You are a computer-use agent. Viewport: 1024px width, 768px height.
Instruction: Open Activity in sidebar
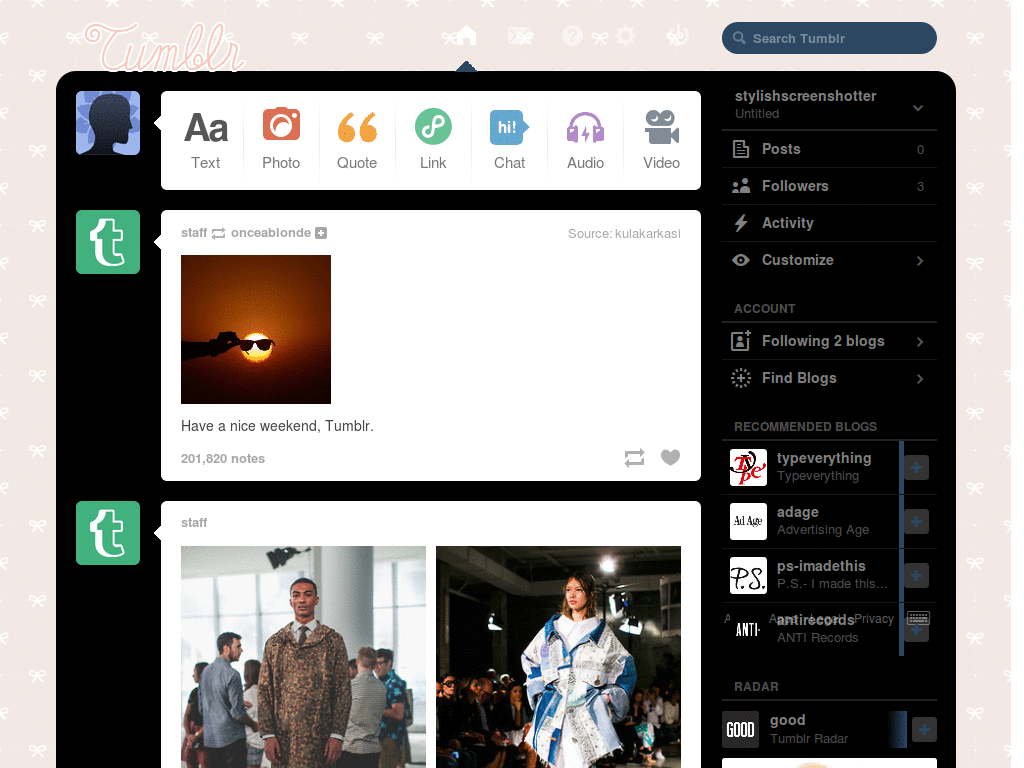(x=829, y=223)
